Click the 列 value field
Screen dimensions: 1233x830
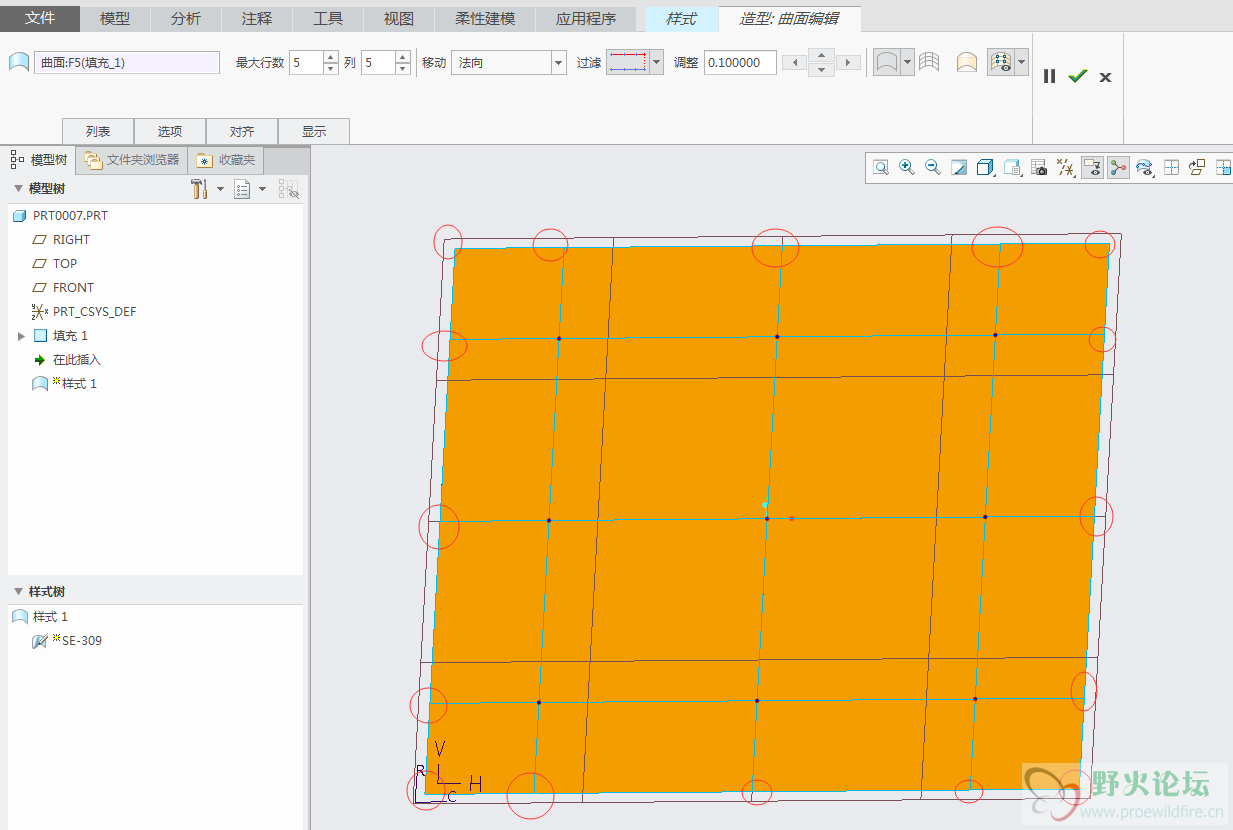(378, 62)
